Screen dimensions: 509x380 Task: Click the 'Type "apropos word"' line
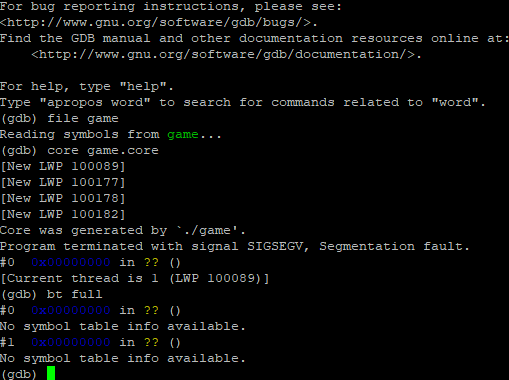pyautogui.click(x=243, y=103)
